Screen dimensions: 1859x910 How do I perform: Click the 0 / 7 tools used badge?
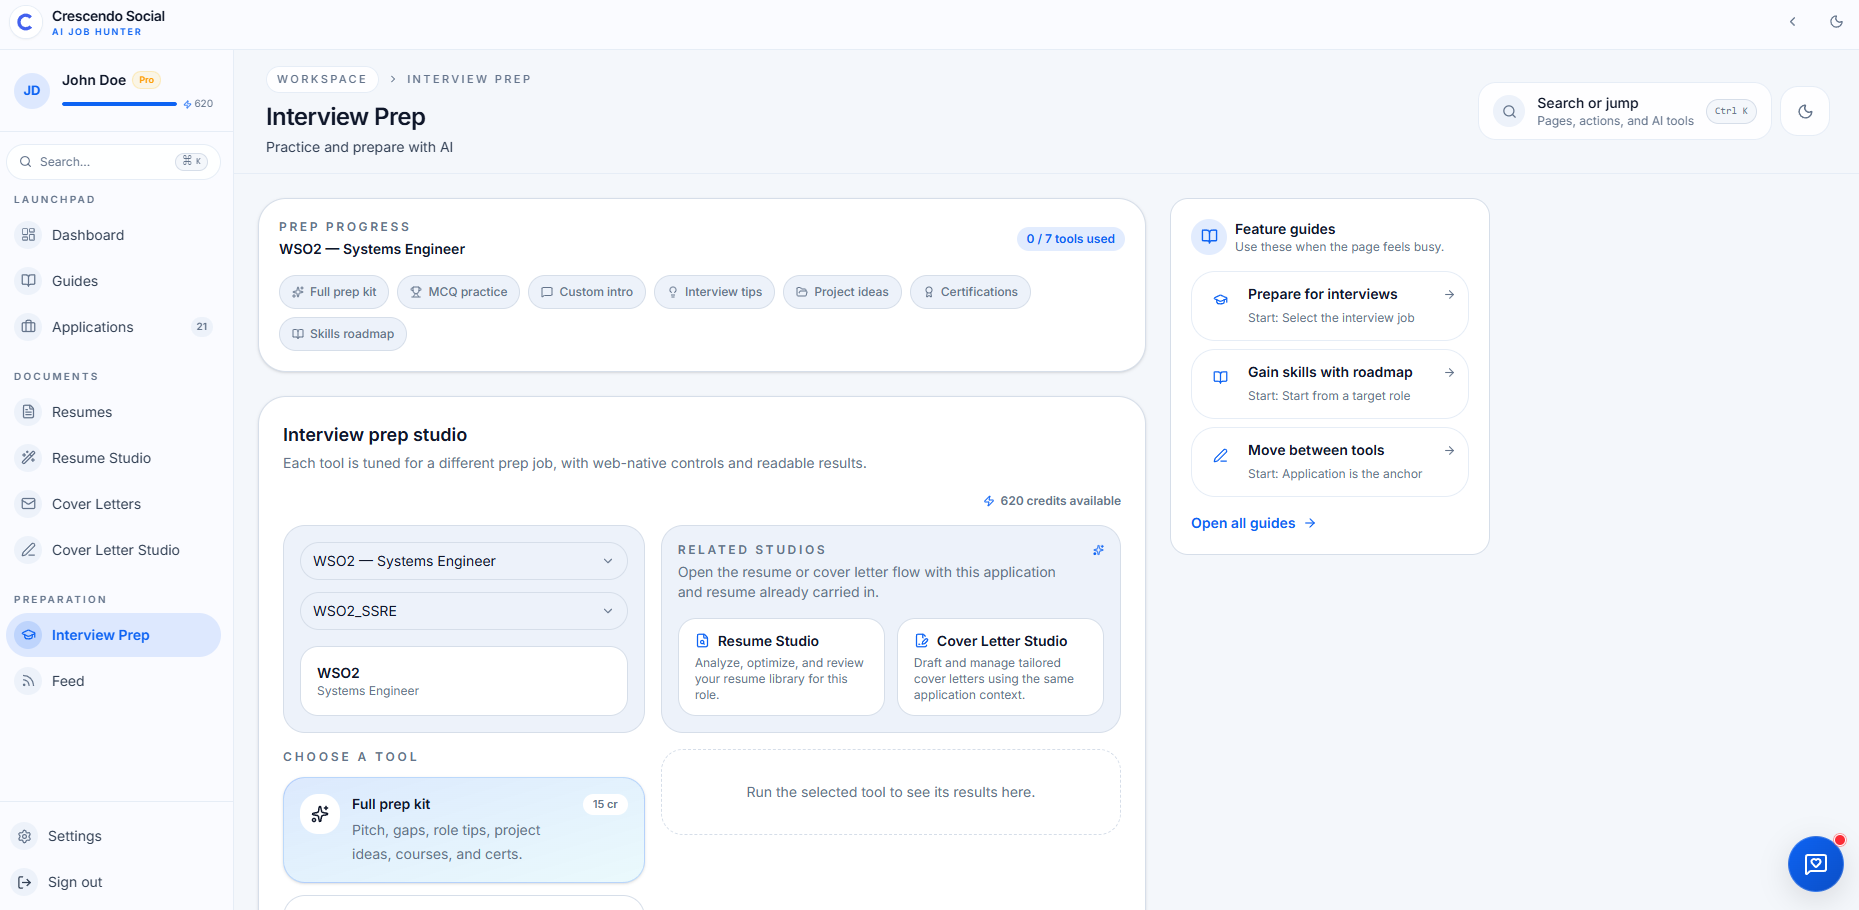point(1070,239)
